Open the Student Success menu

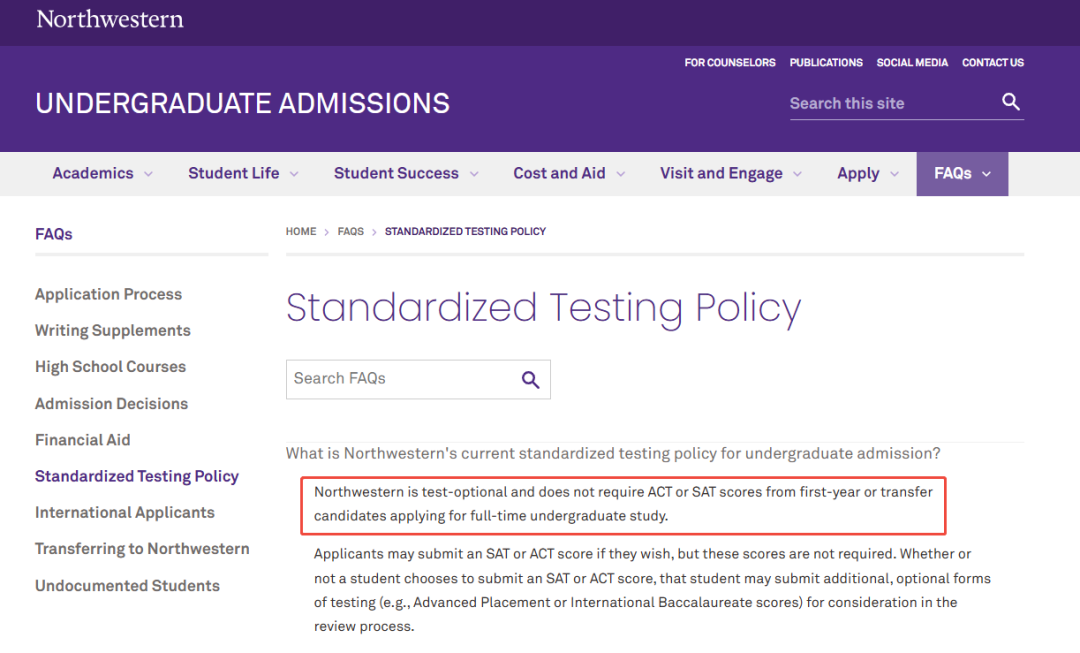pos(406,174)
